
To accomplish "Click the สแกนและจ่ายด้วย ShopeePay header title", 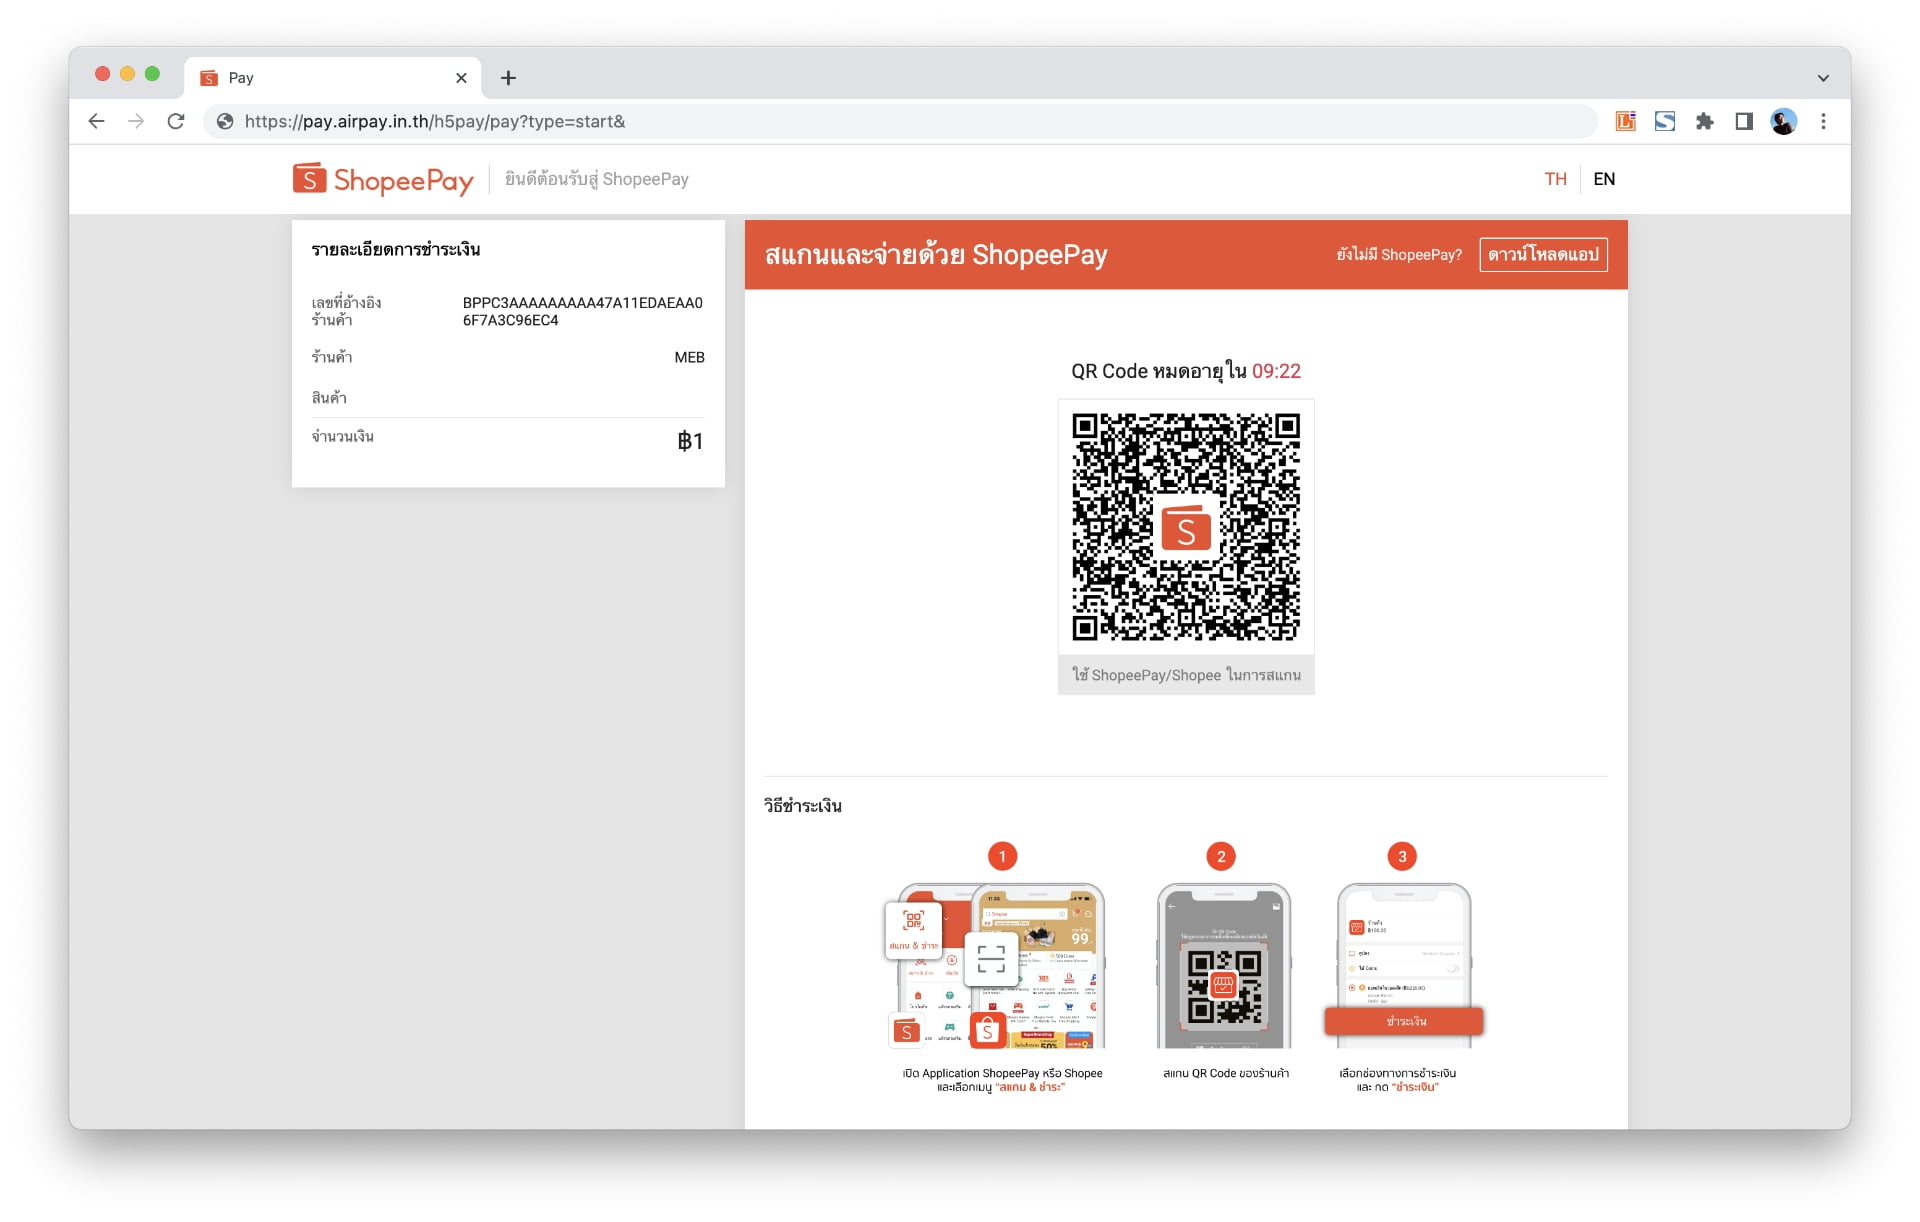I will (936, 254).
